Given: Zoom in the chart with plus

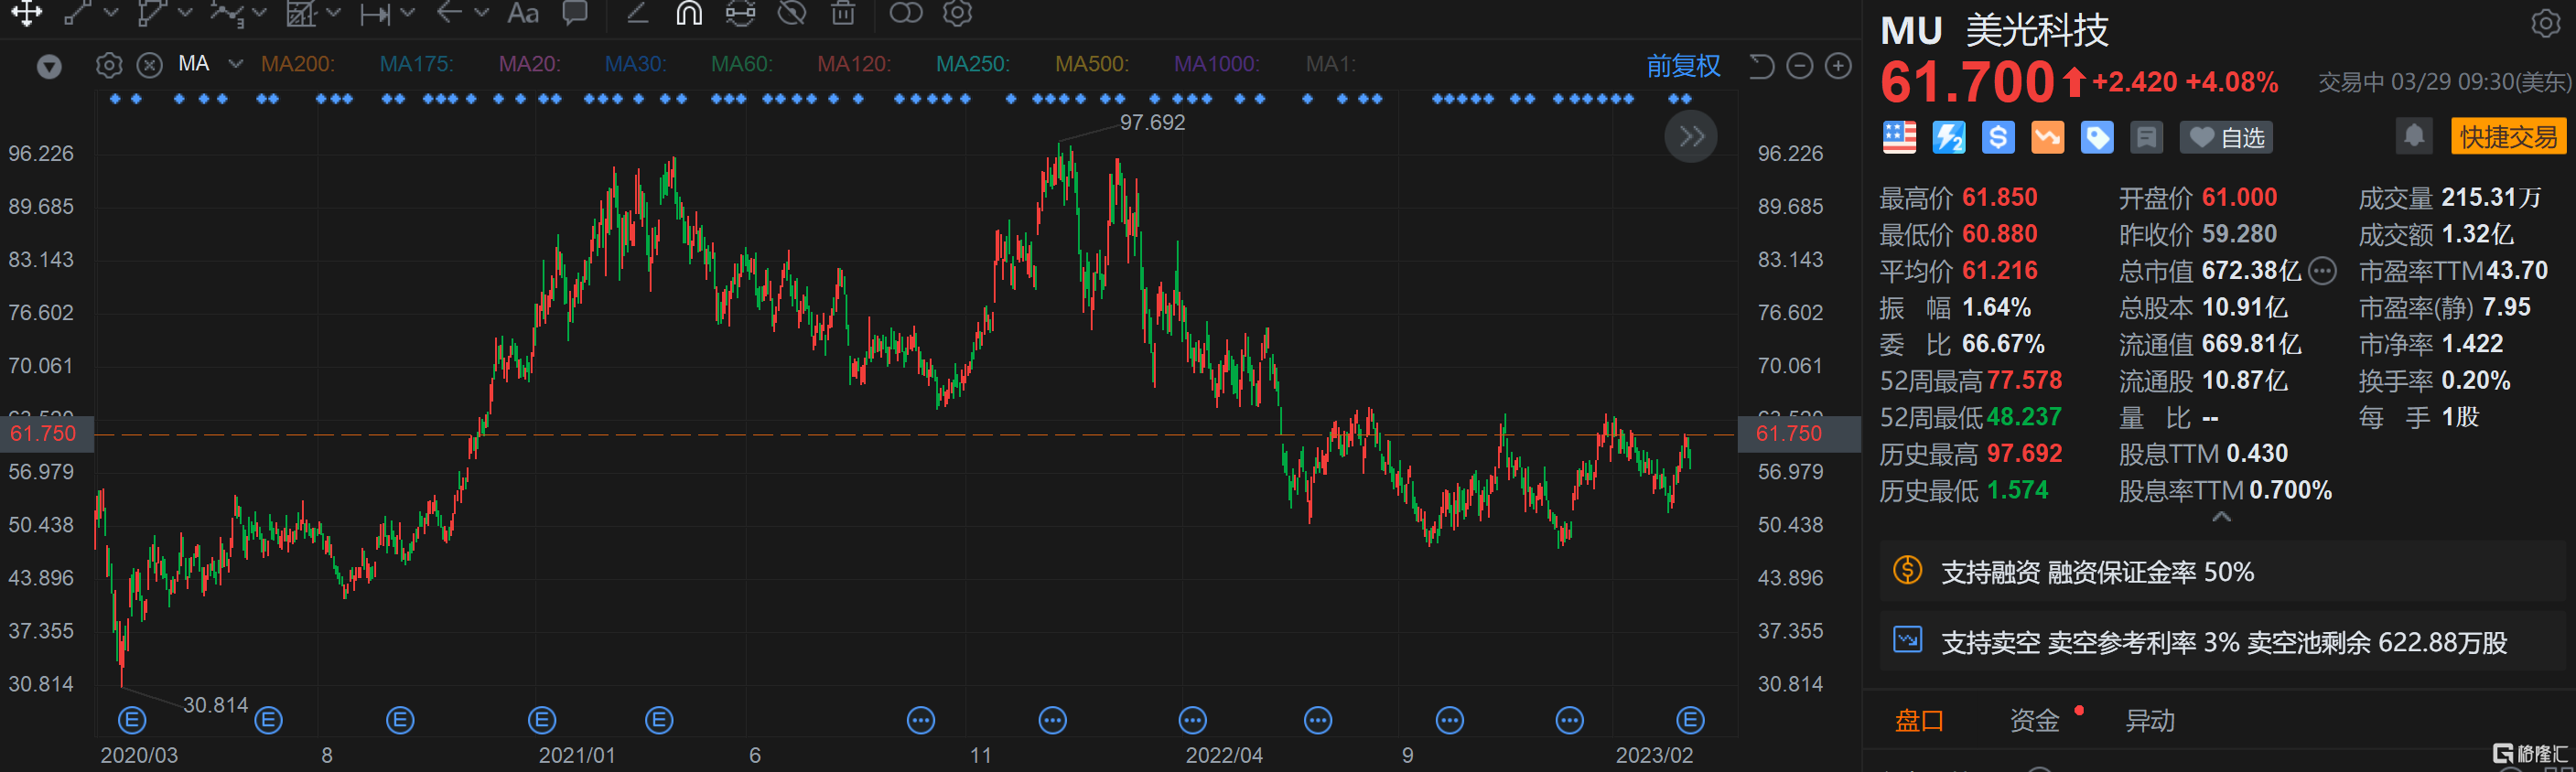Looking at the screenshot, I should [x=1838, y=66].
